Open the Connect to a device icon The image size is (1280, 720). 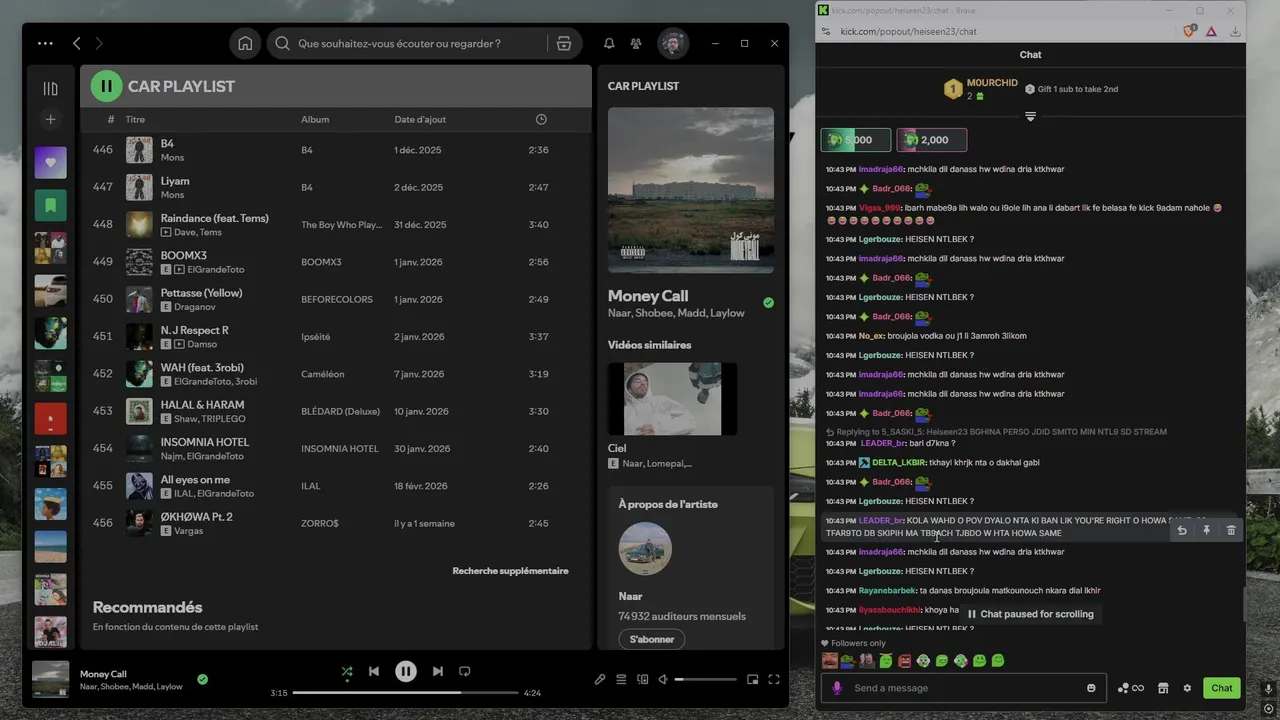(643, 680)
